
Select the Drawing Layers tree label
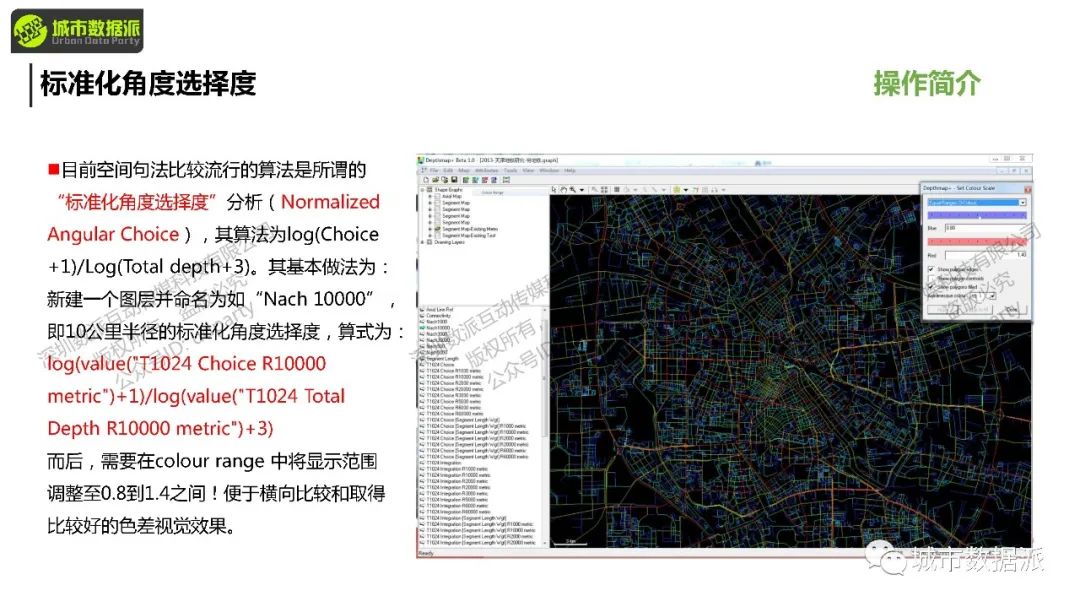[x=449, y=242]
